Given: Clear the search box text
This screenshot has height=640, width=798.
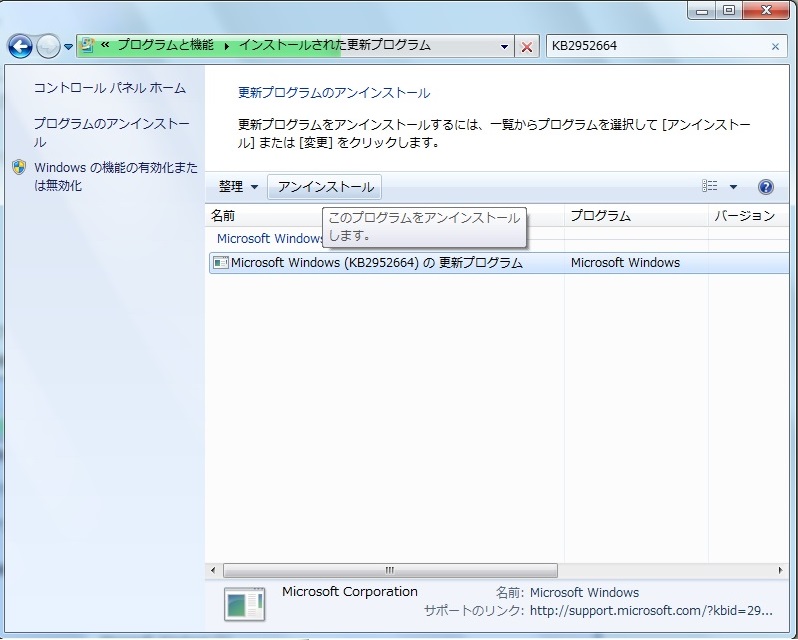Looking at the screenshot, I should click(x=775, y=47).
